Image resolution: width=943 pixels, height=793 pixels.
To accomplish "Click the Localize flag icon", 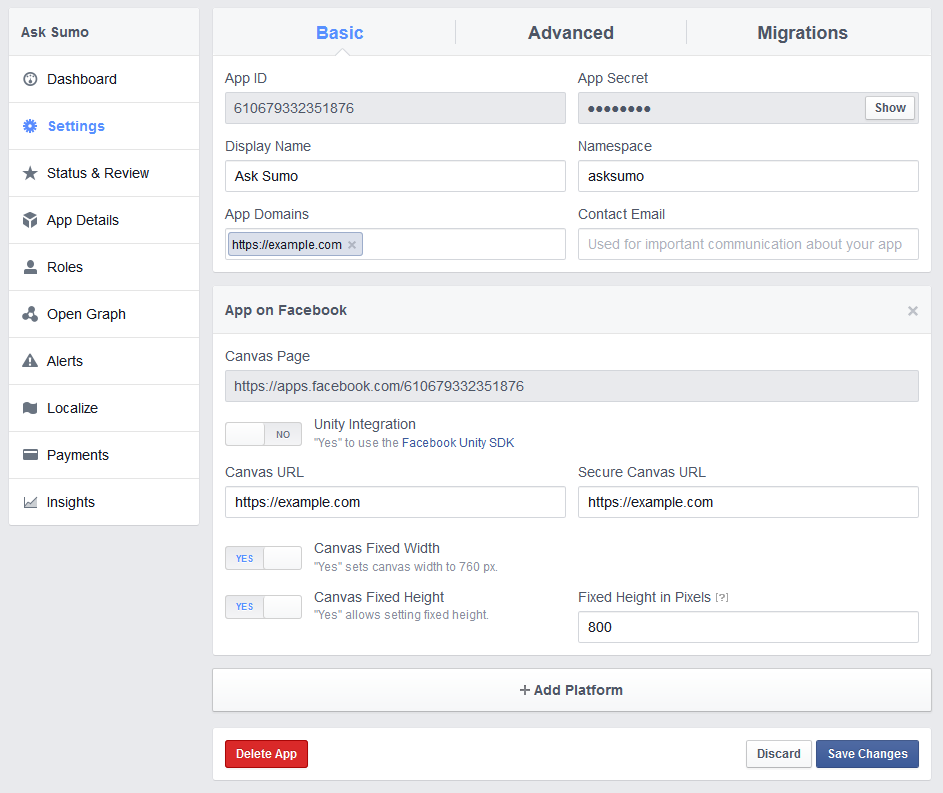I will pos(30,408).
